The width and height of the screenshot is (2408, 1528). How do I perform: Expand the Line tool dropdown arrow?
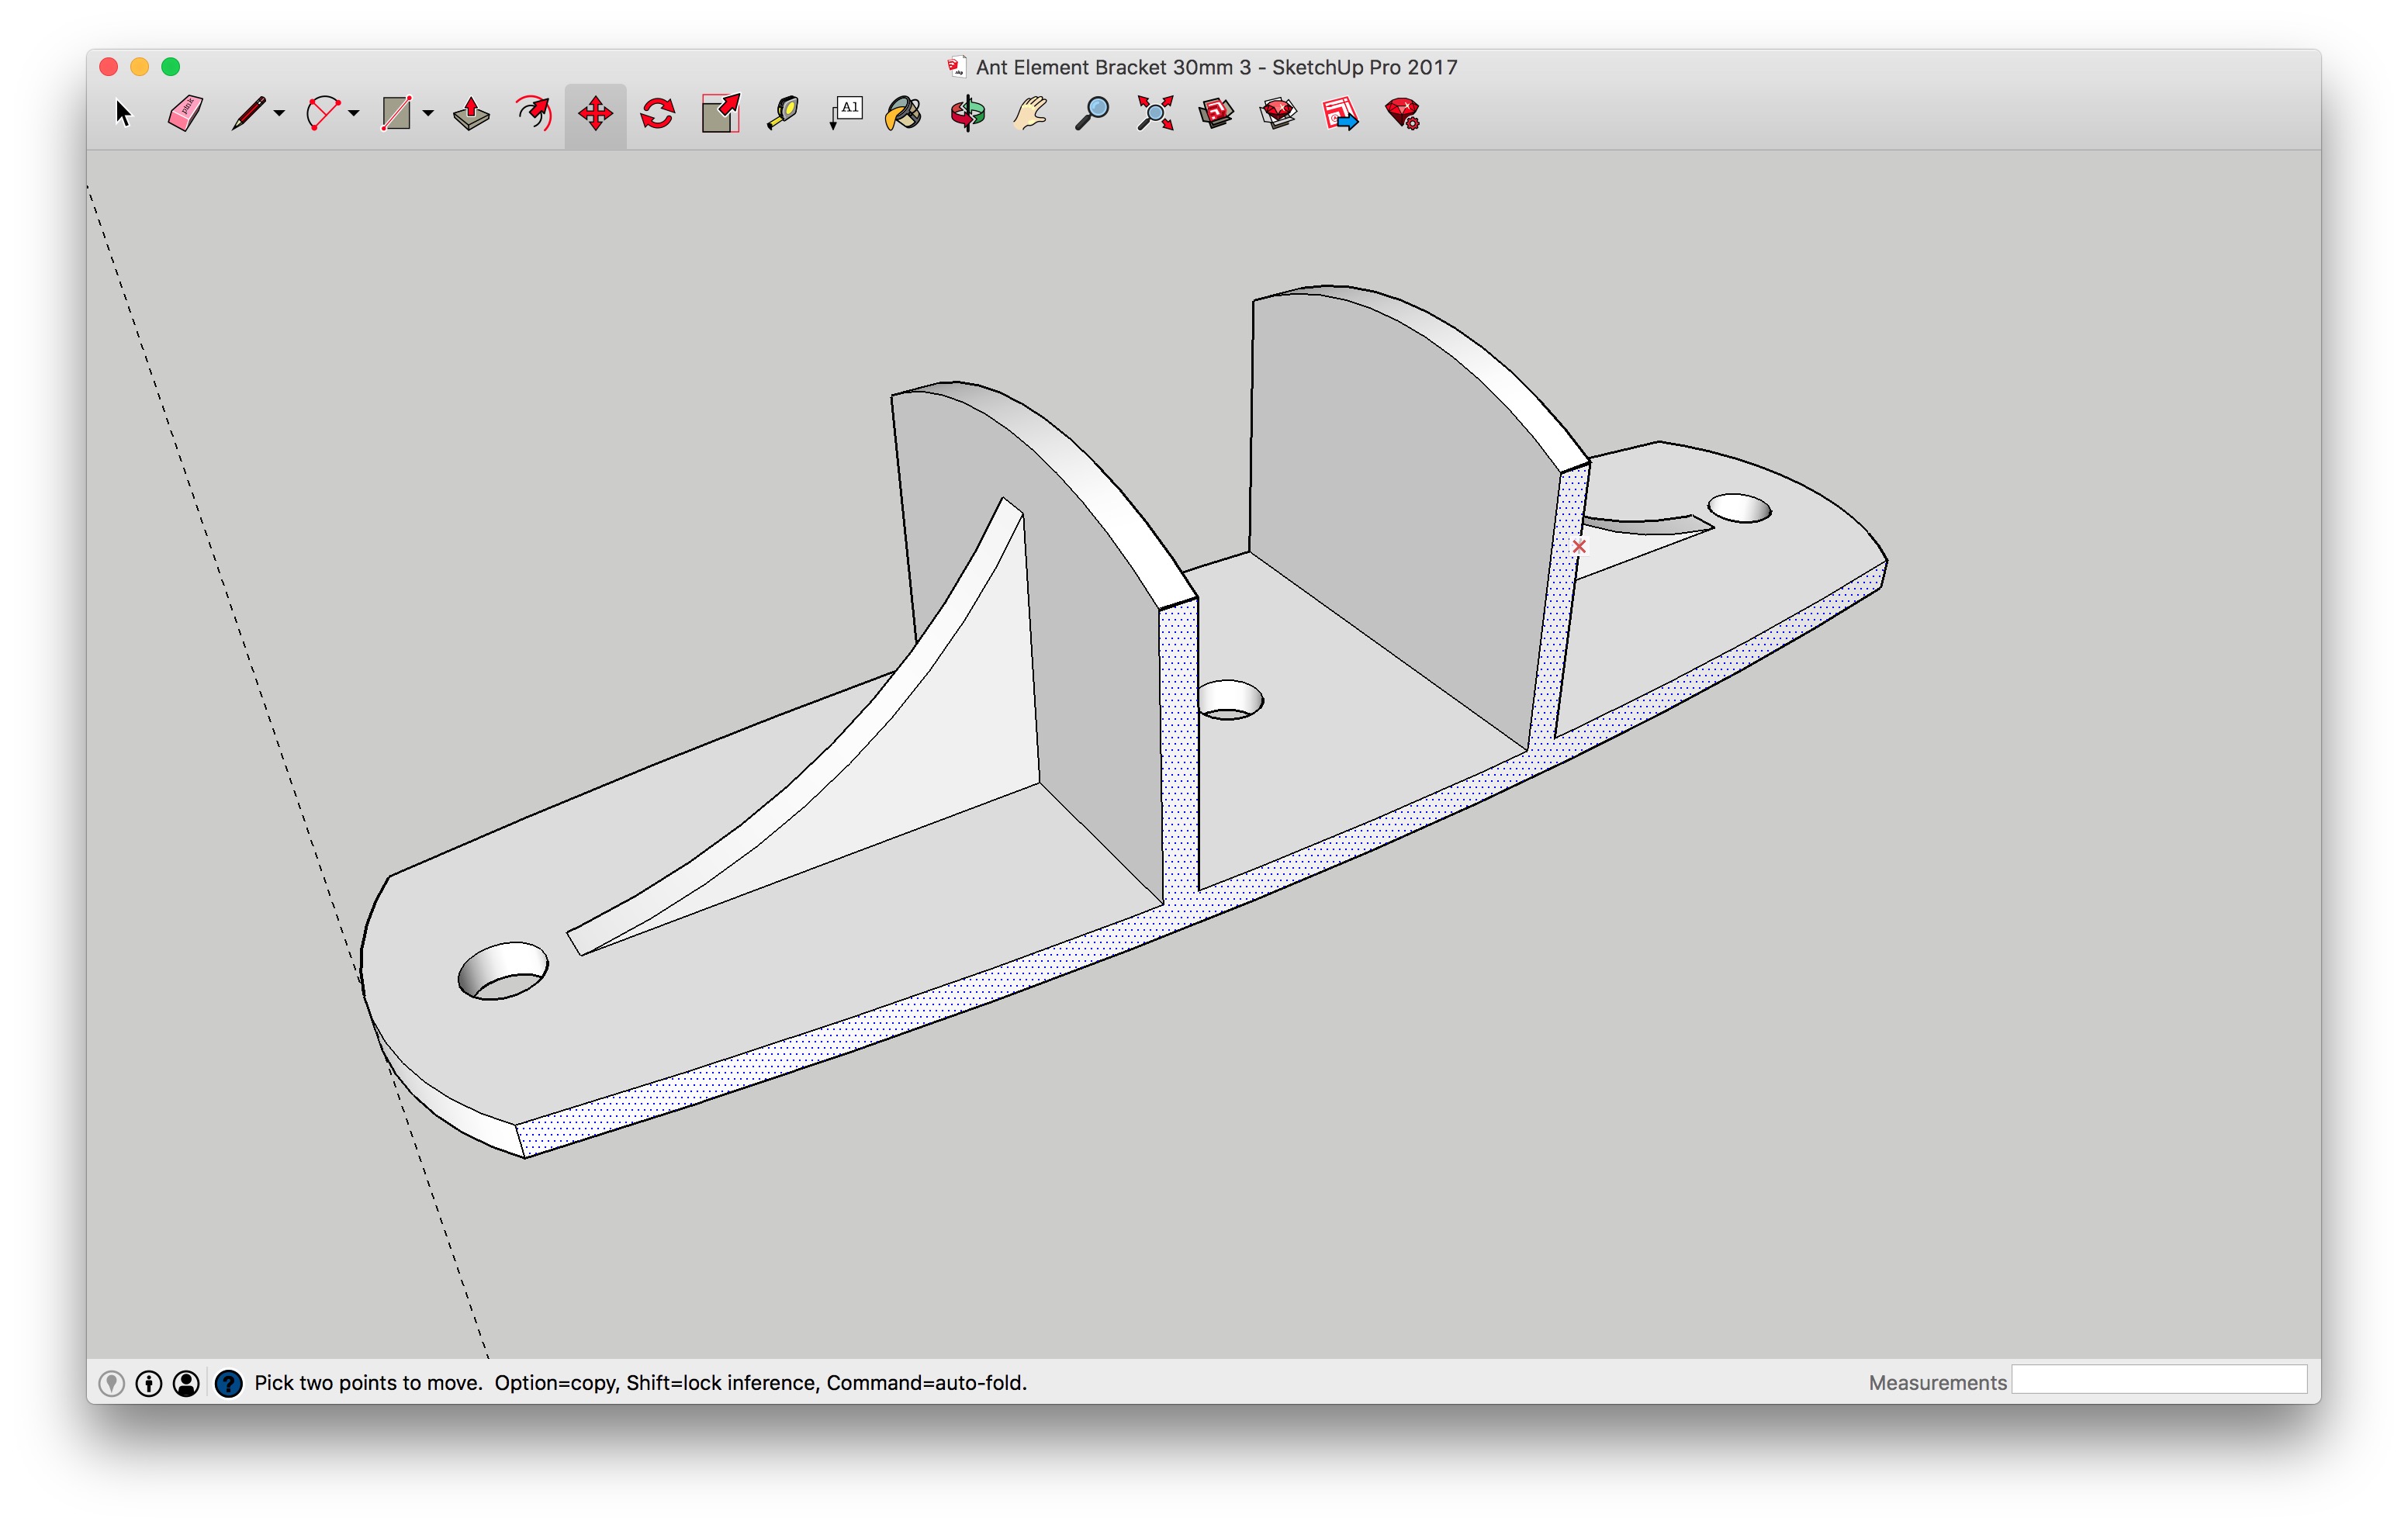pyautogui.click(x=279, y=114)
